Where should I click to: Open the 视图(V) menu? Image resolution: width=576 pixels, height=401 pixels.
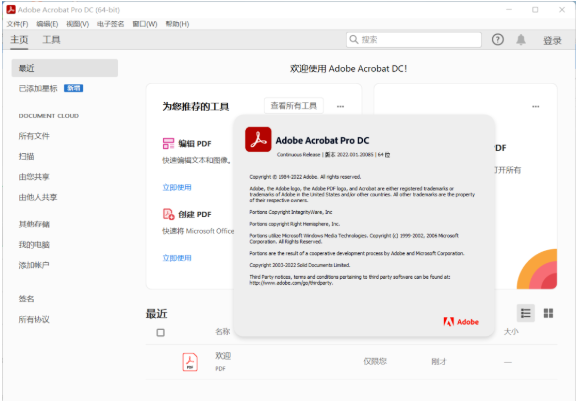tap(78, 24)
